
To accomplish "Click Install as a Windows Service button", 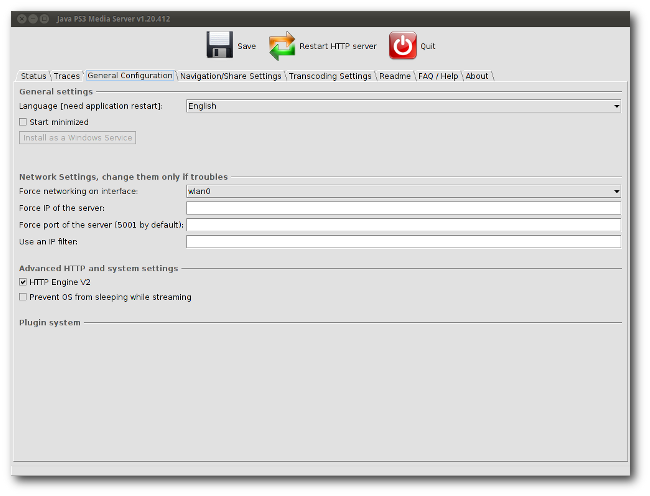I will [78, 138].
